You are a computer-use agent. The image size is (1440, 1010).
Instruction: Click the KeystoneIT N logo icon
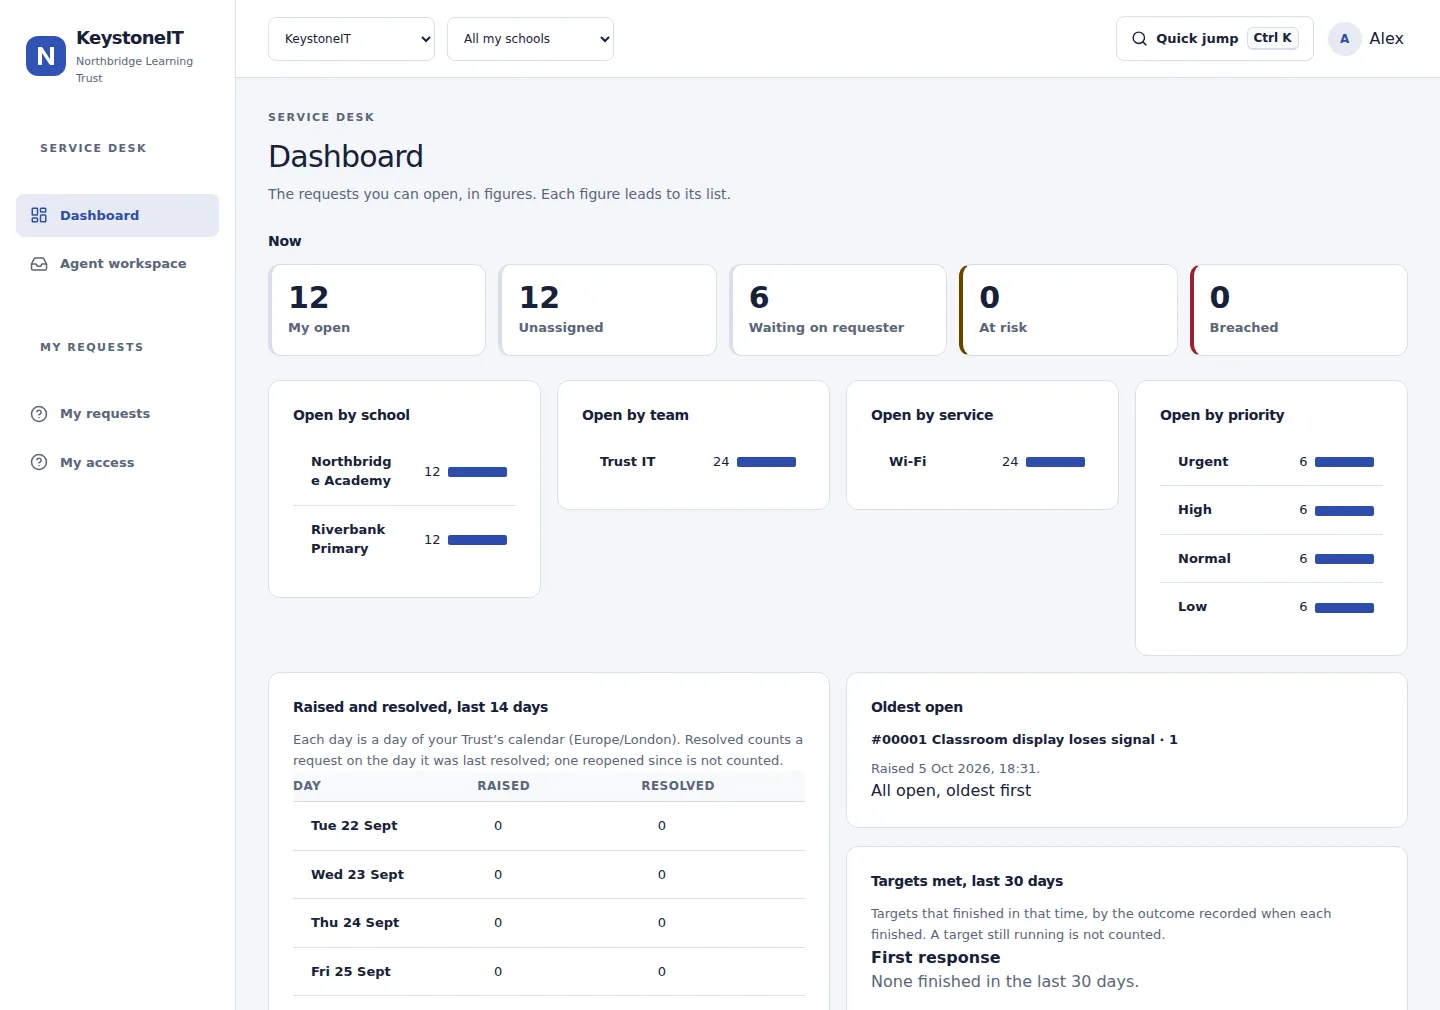(x=46, y=56)
